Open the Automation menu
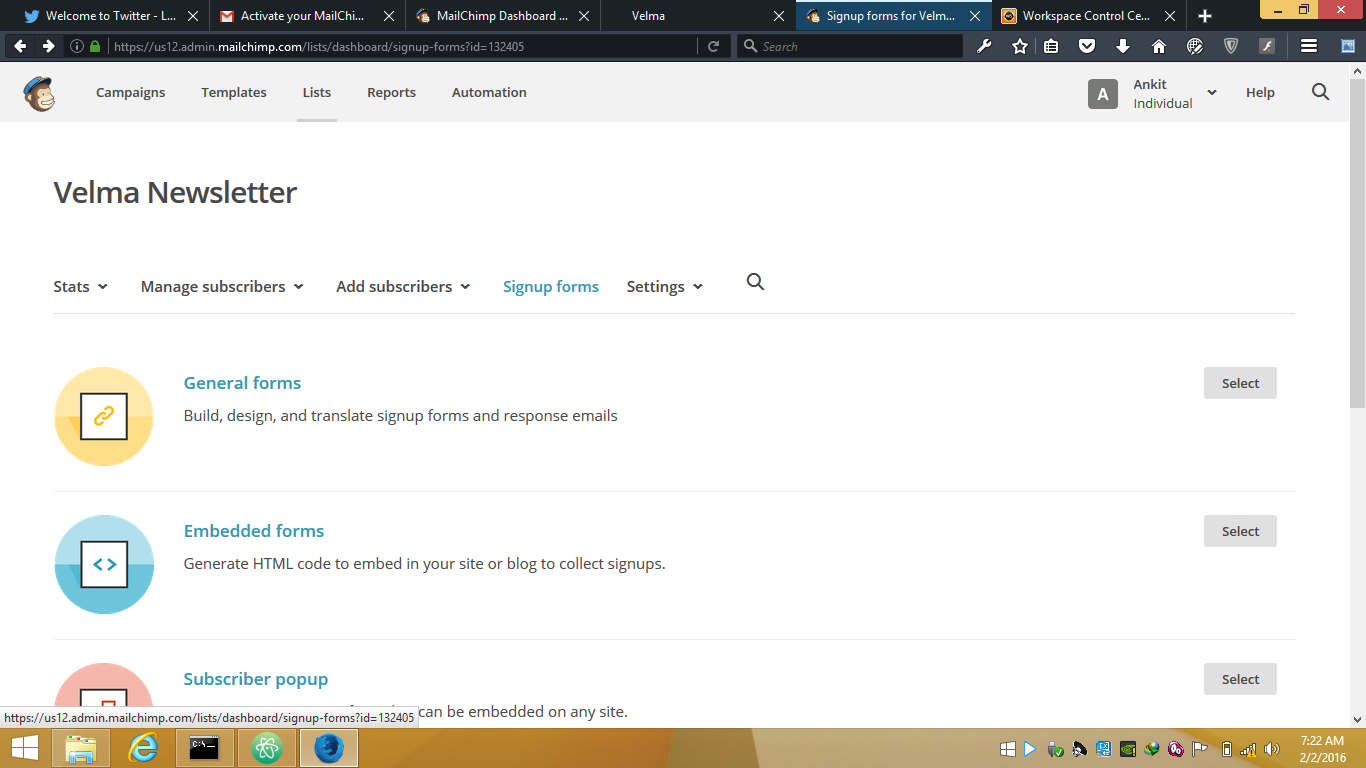1366x768 pixels. tap(489, 92)
